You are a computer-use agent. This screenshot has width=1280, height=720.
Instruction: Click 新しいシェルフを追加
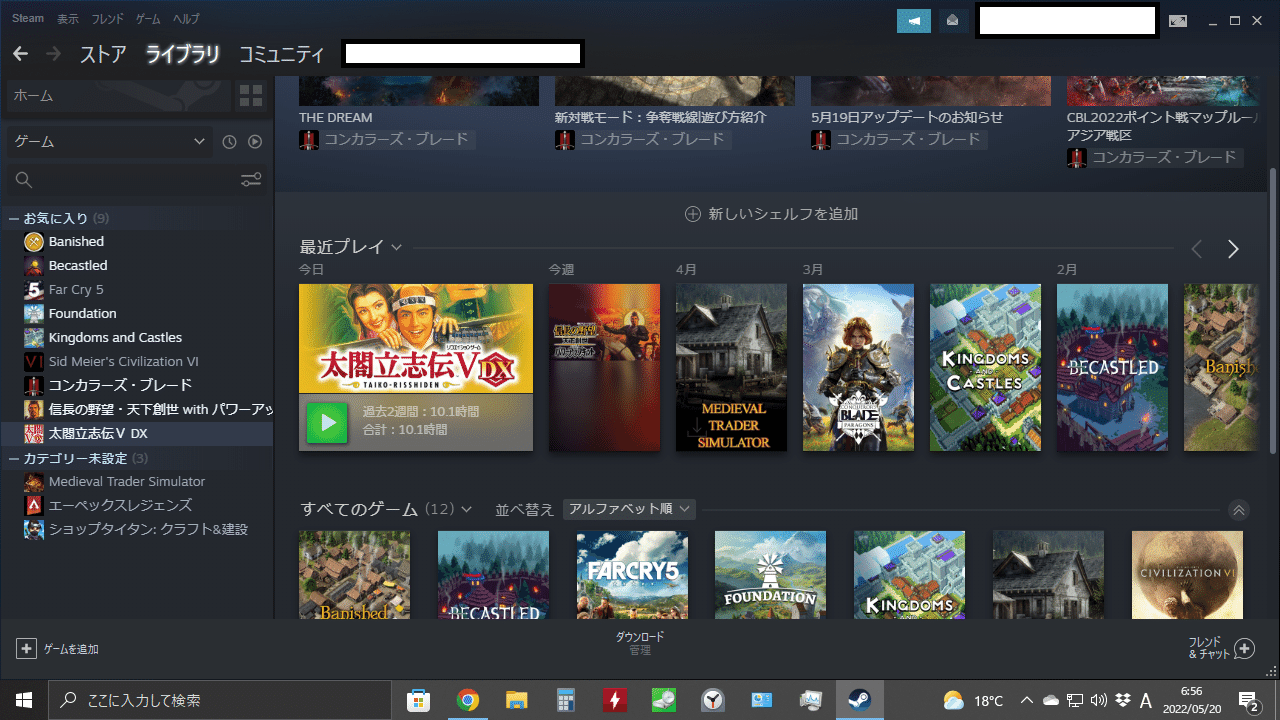coord(771,214)
